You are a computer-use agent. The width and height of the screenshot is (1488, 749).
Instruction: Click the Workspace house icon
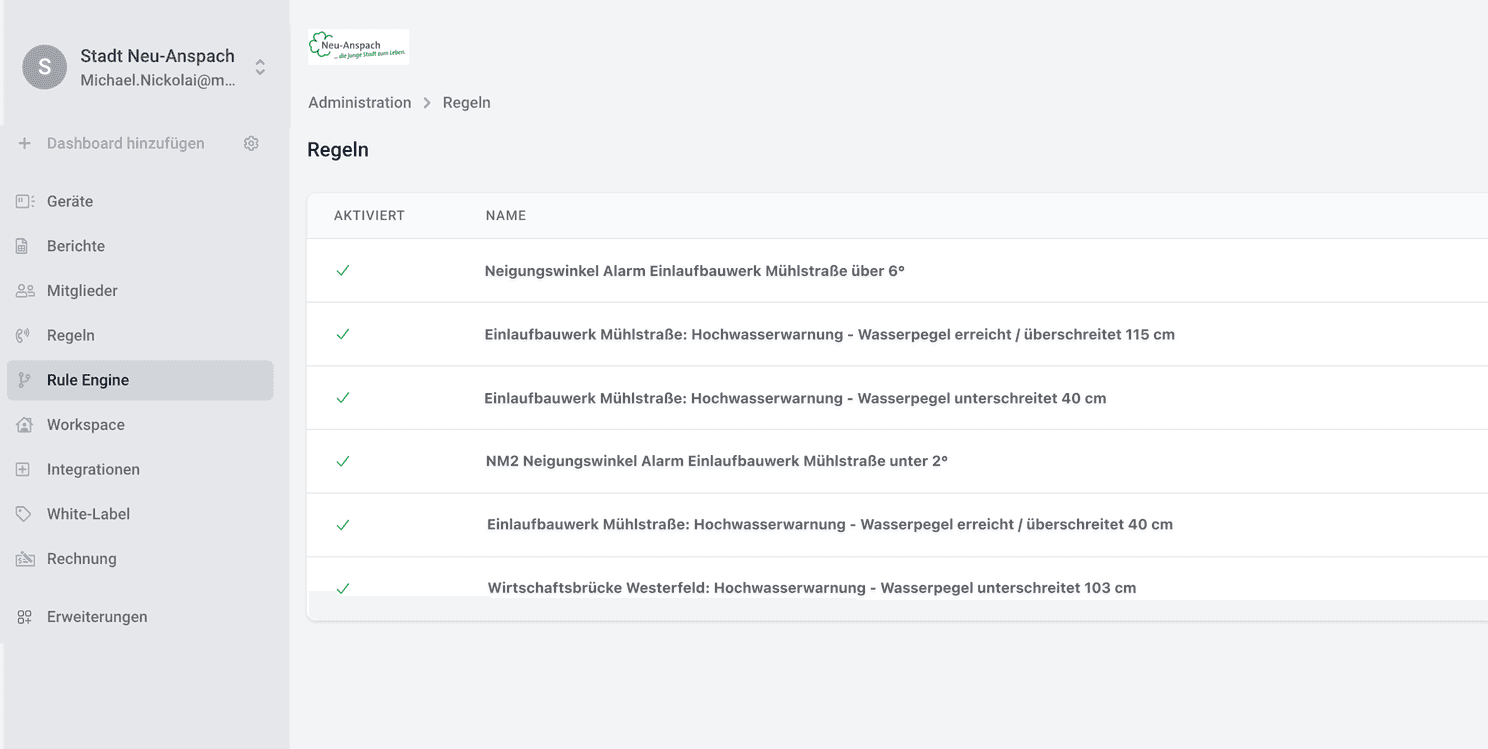pos(25,425)
